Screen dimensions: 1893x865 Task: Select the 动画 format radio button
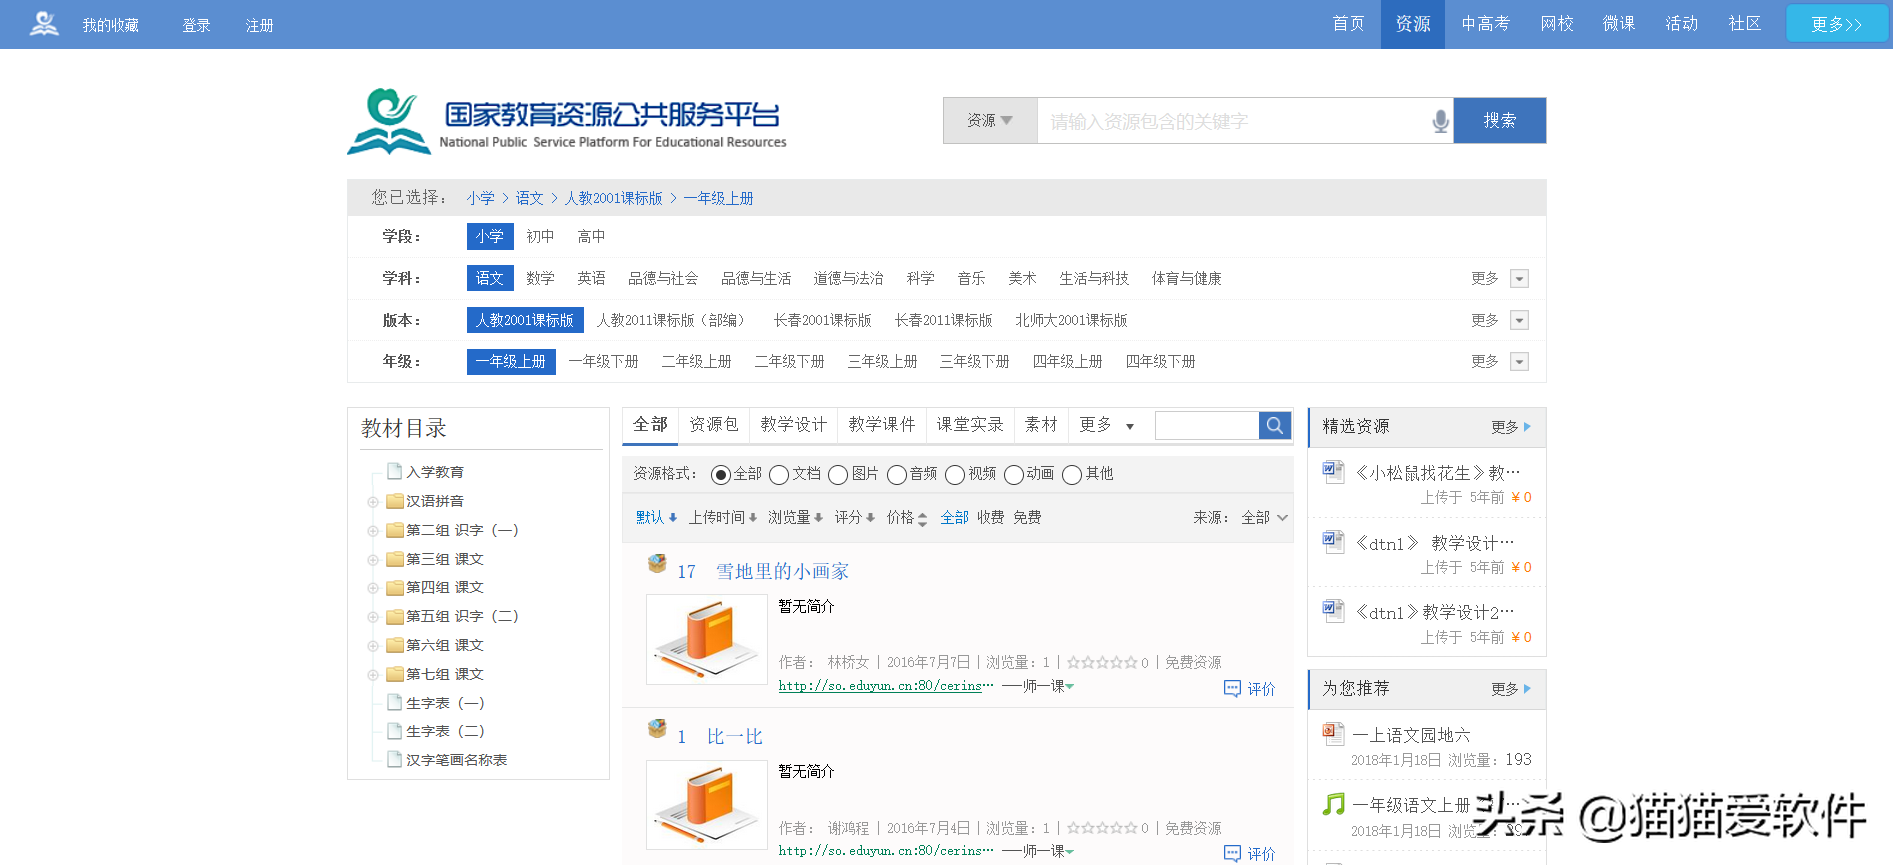pyautogui.click(x=1014, y=474)
